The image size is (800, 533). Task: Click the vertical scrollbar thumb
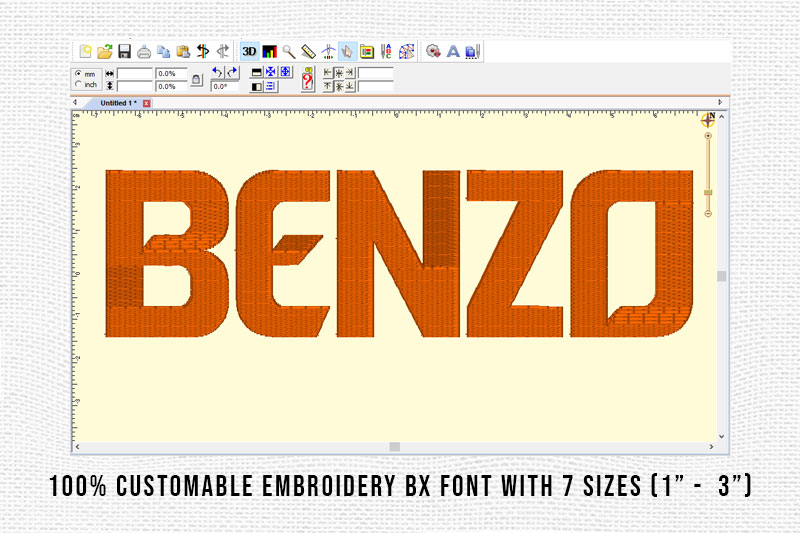(721, 276)
